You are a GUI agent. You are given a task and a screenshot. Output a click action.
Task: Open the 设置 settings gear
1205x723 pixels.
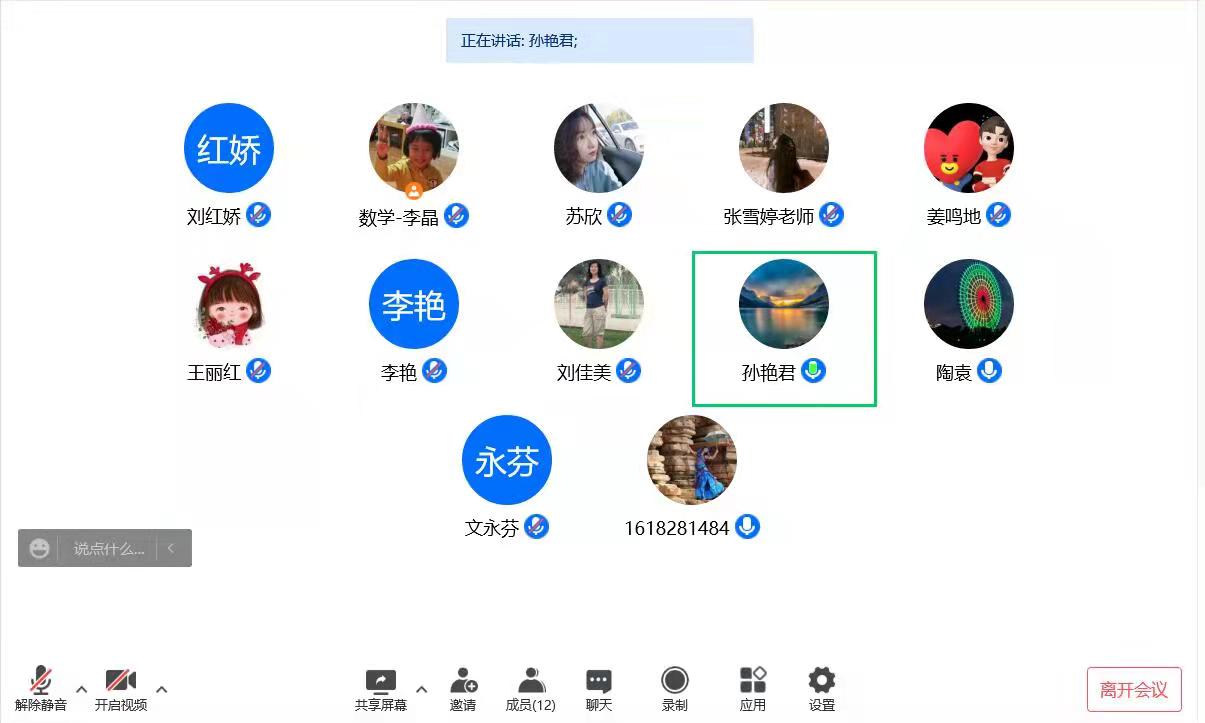[822, 681]
